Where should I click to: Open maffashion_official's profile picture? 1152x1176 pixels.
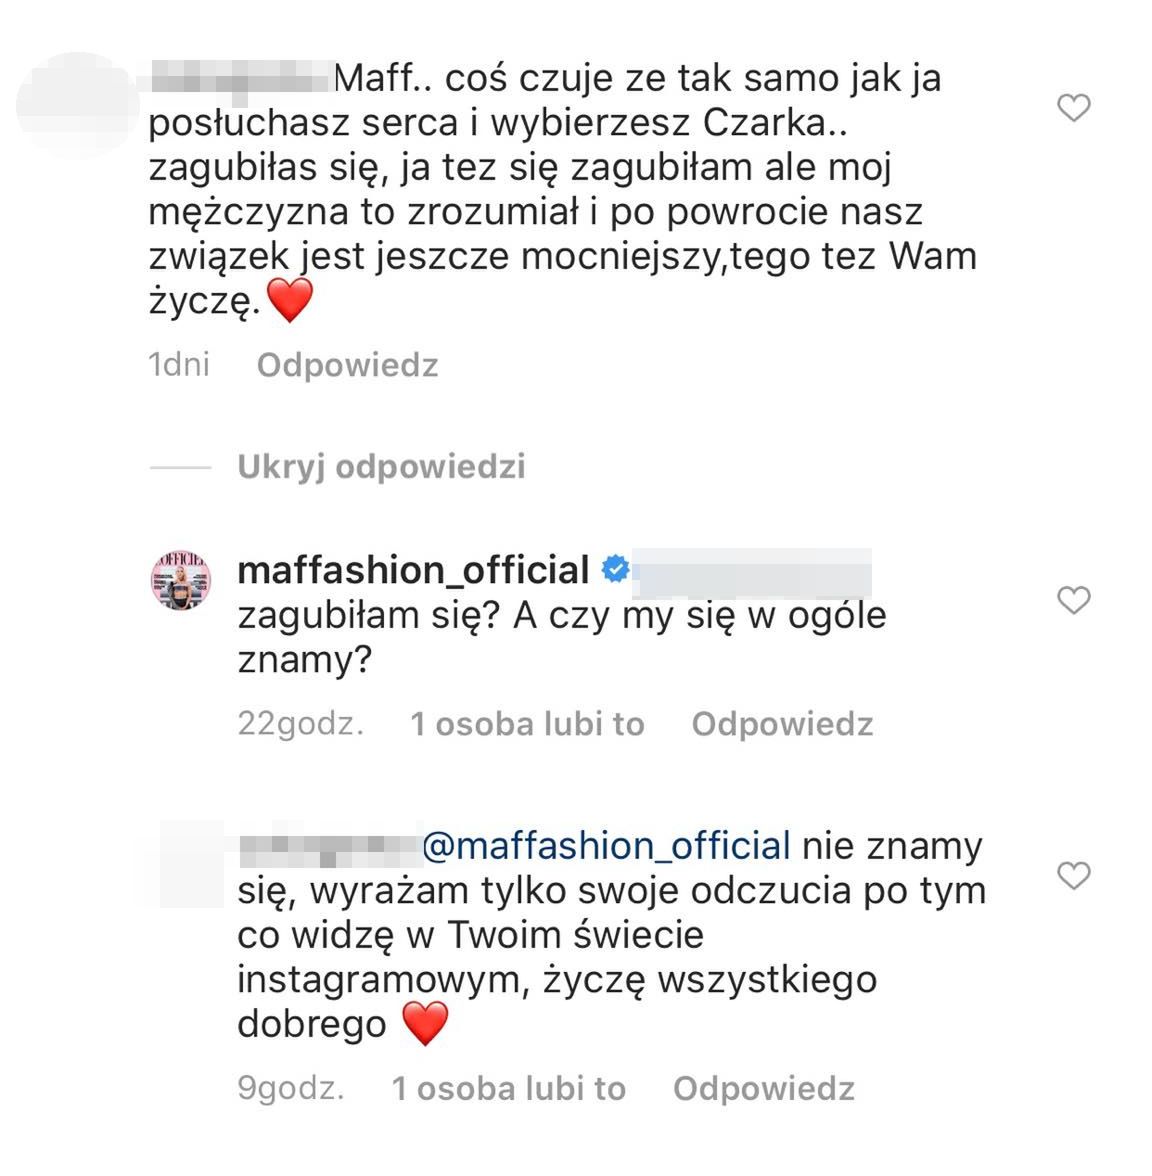pos(181,580)
